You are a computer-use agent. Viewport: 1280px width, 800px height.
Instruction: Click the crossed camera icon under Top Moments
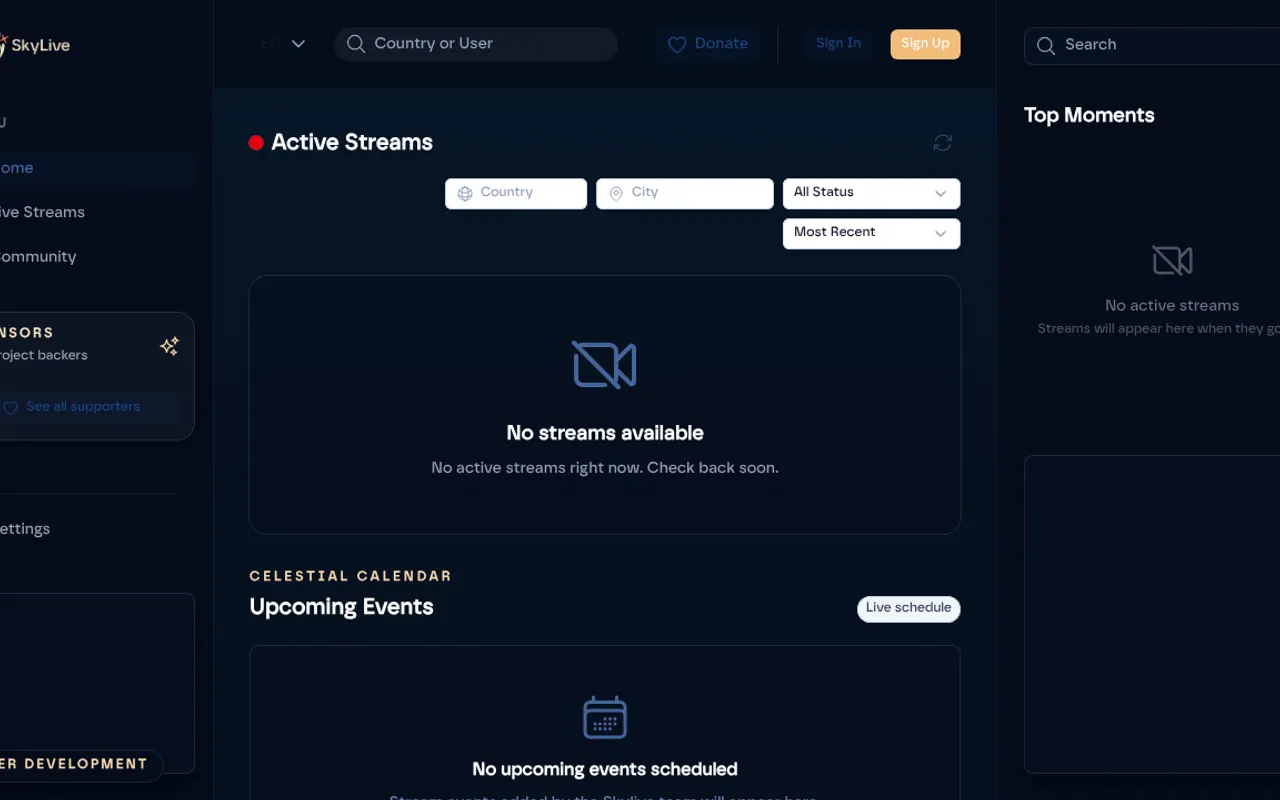click(1172, 261)
